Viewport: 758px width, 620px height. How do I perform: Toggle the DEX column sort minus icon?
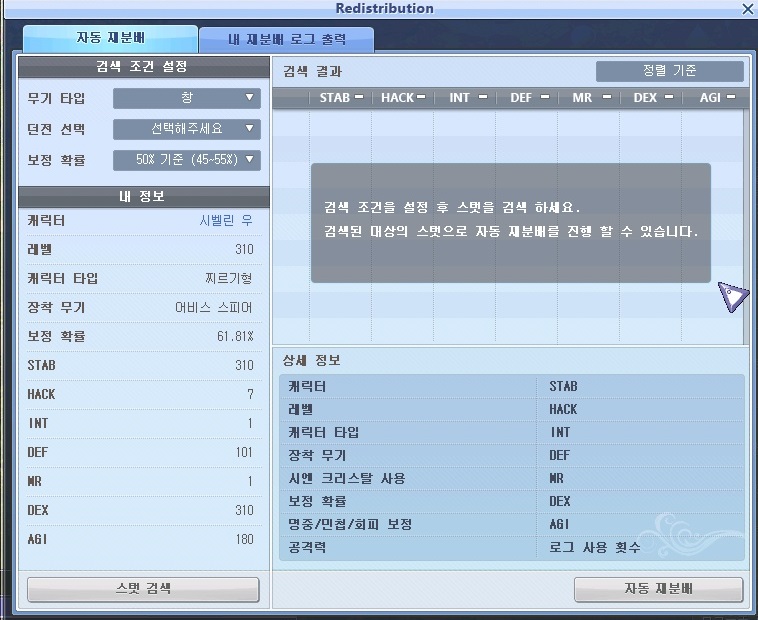point(669,97)
